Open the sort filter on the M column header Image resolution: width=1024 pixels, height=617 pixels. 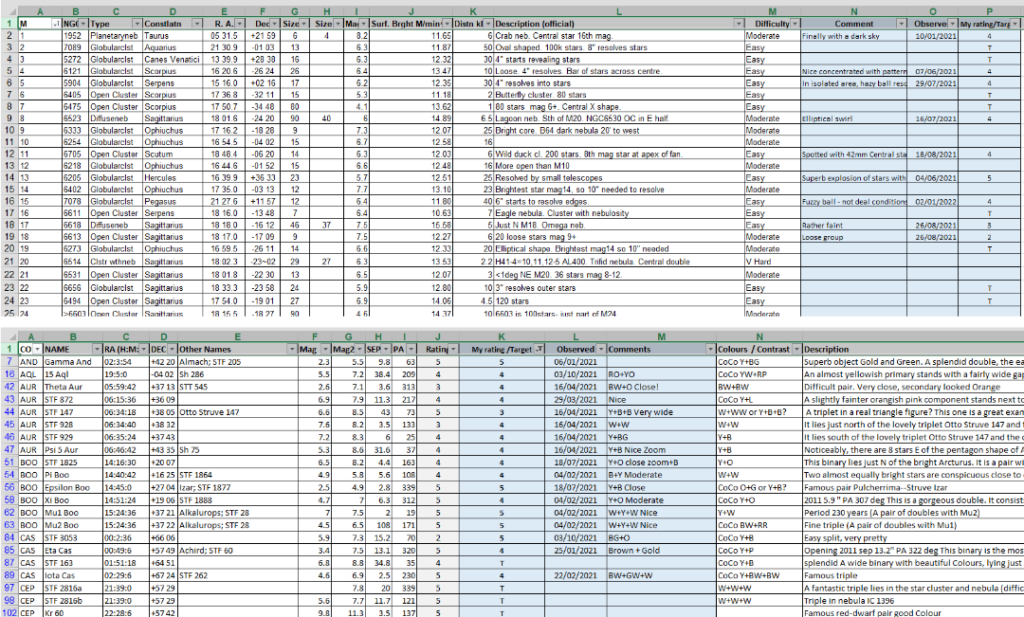click(56, 24)
